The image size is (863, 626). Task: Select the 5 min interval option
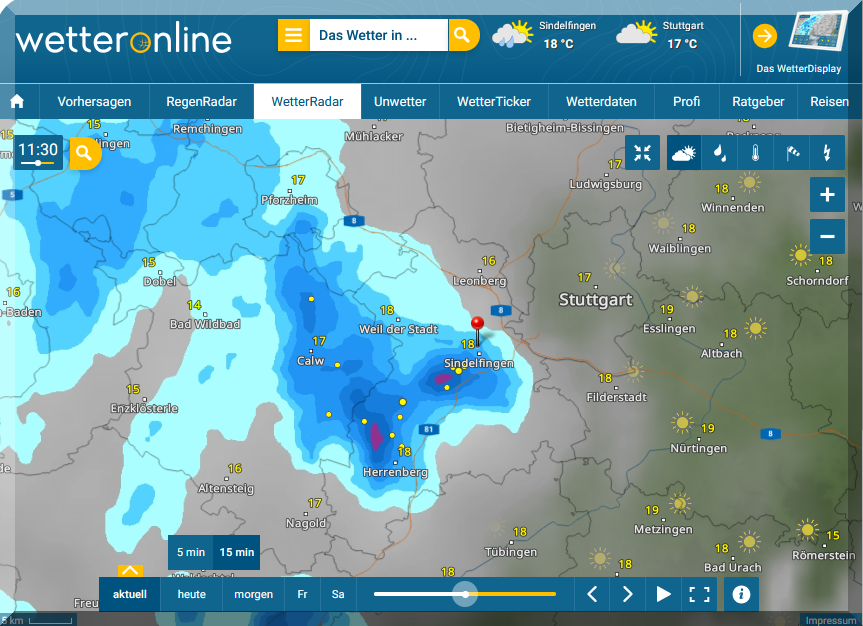[191, 552]
